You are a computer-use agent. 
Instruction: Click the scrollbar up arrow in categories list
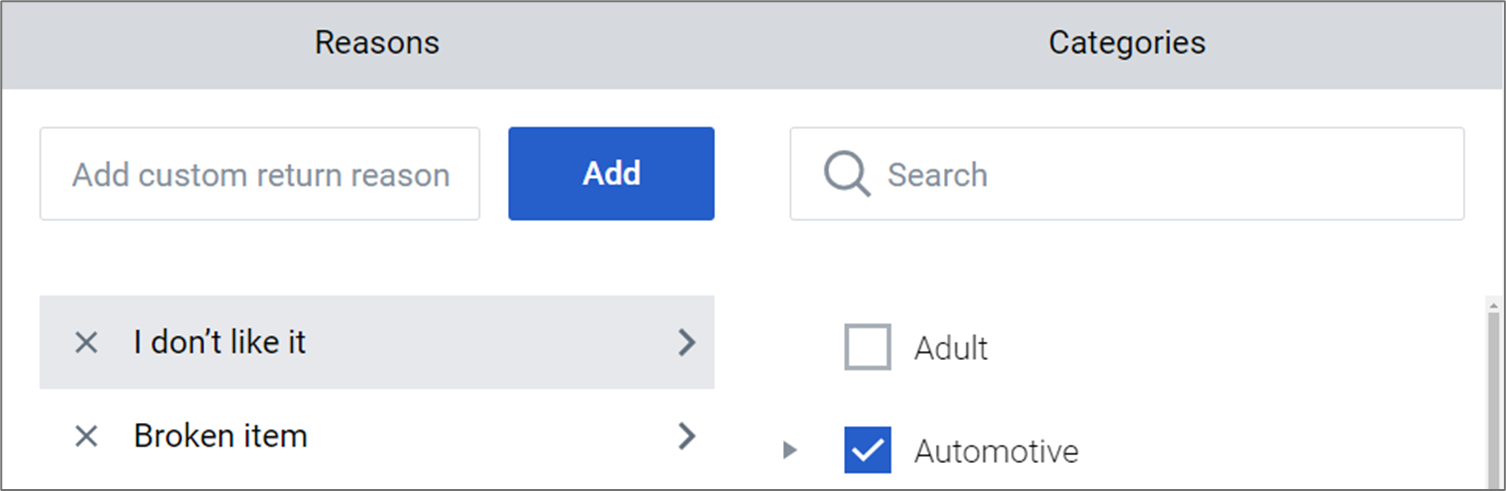pos(1496,304)
